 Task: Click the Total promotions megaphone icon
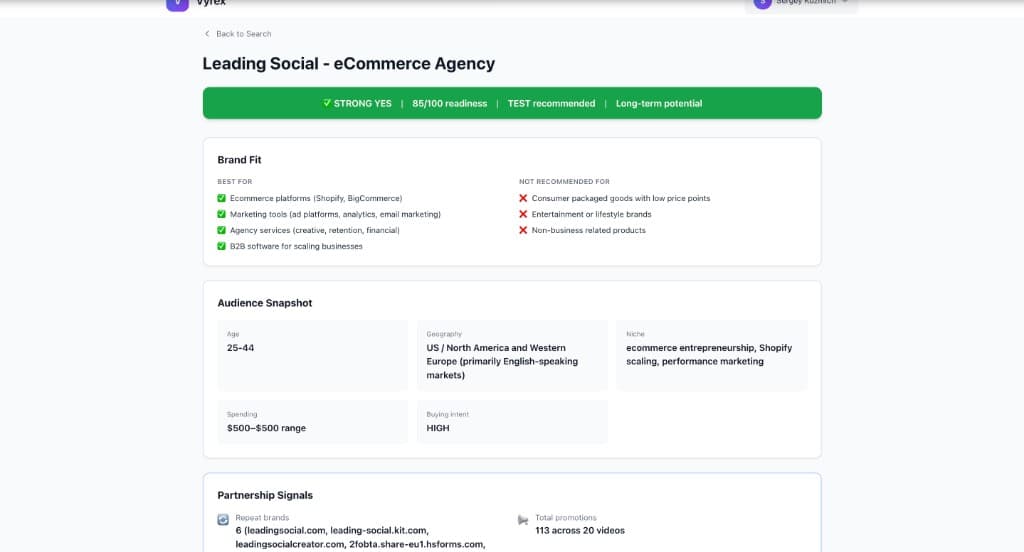click(523, 520)
